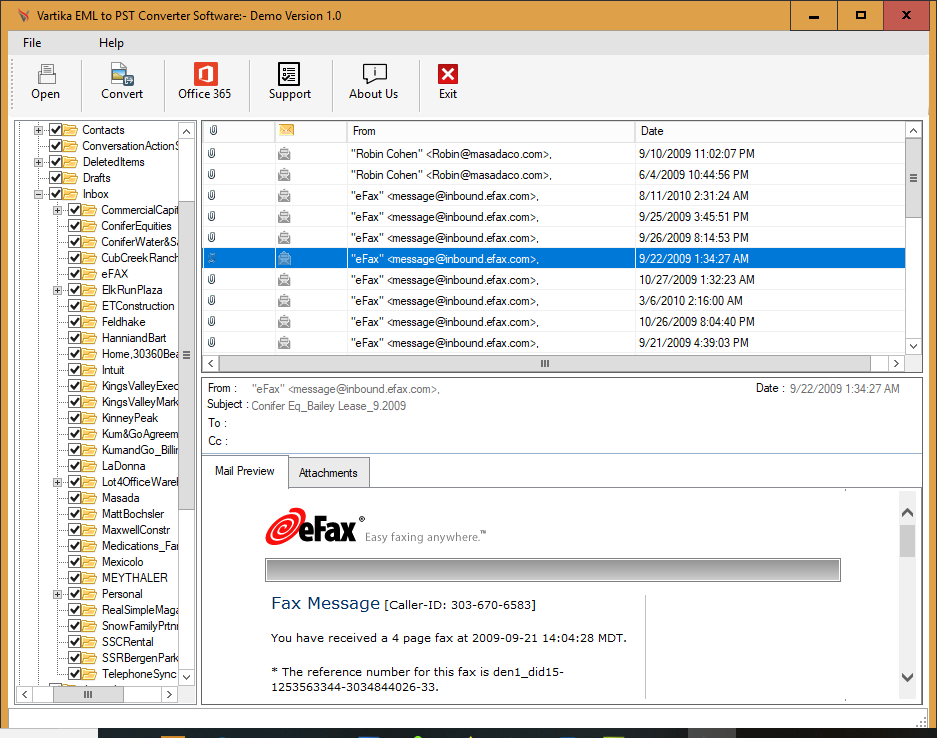The width and height of the screenshot is (937, 738).
Task: Click folder tree horizontal scrollbar thumb
Action: point(88,694)
